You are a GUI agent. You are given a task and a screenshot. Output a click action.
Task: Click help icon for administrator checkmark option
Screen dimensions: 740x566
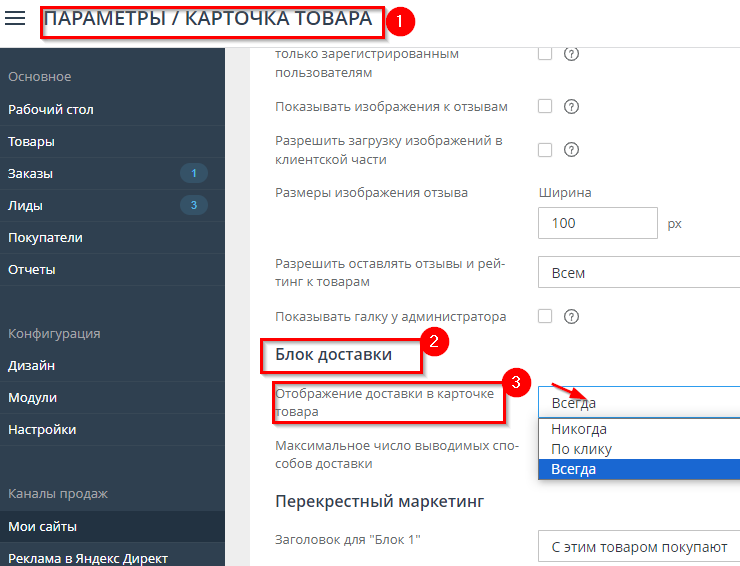572,317
